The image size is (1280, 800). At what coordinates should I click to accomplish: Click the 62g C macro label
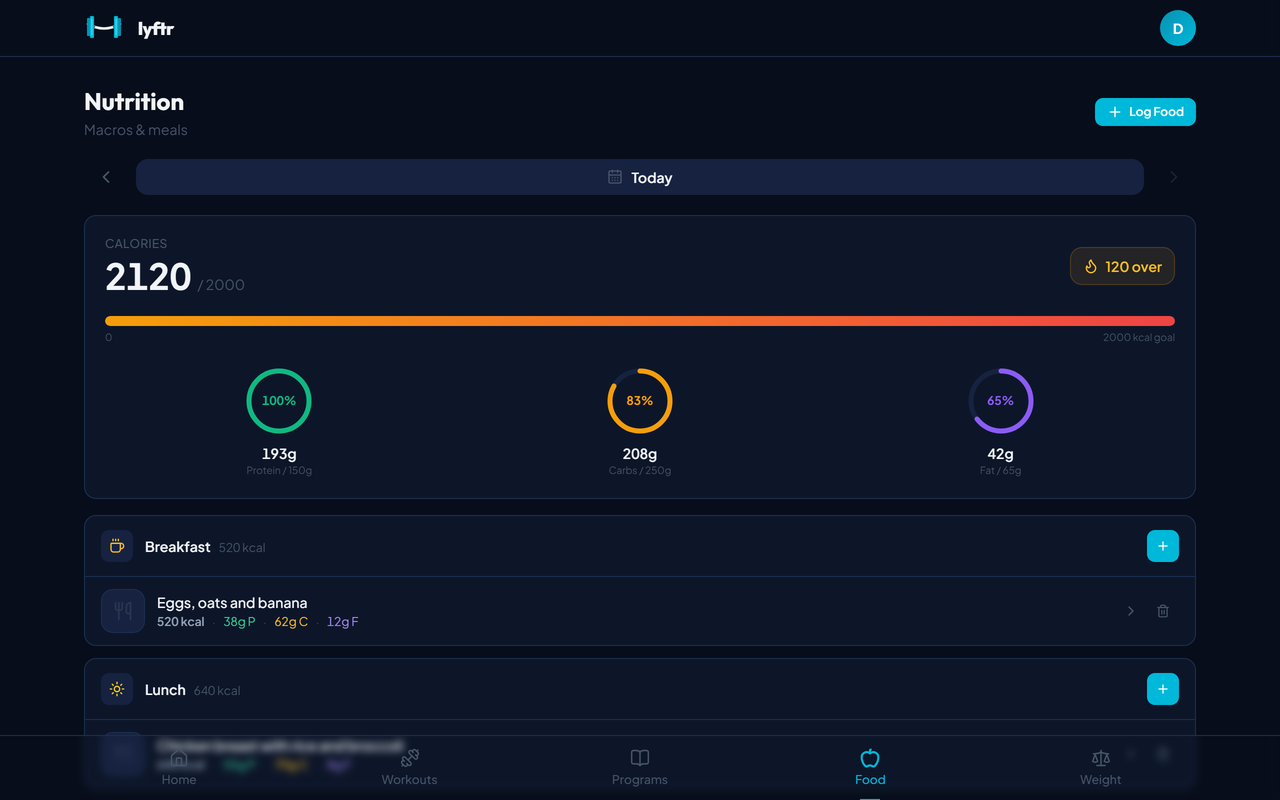[291, 622]
